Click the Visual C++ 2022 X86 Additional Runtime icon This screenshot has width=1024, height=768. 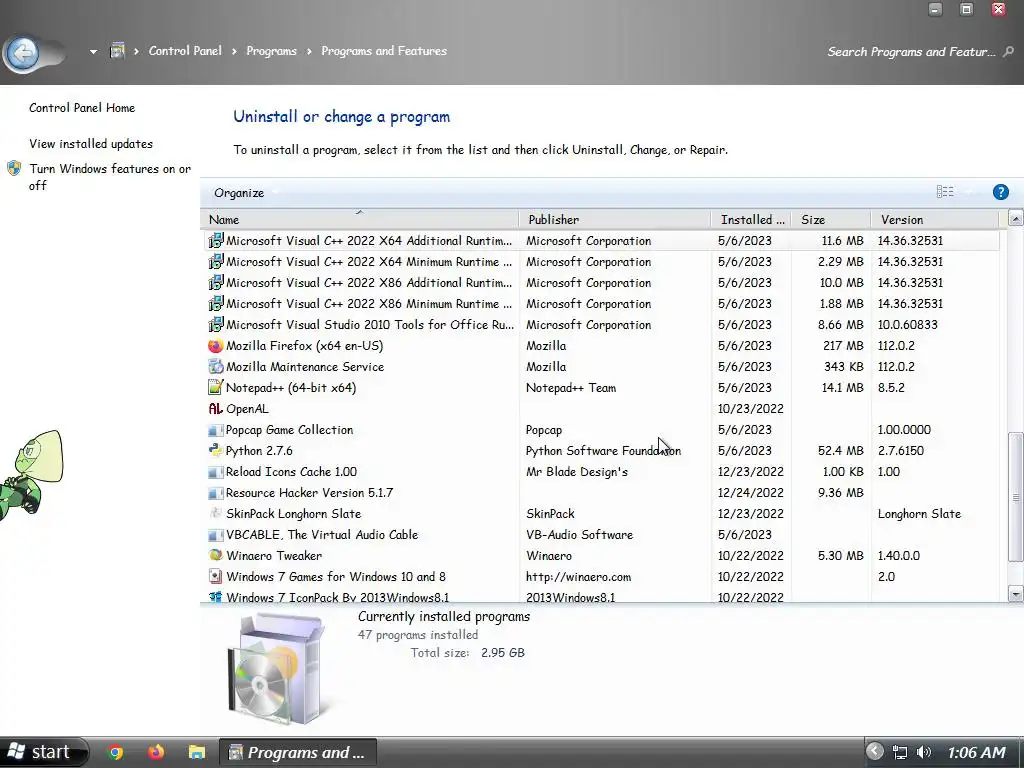point(216,282)
